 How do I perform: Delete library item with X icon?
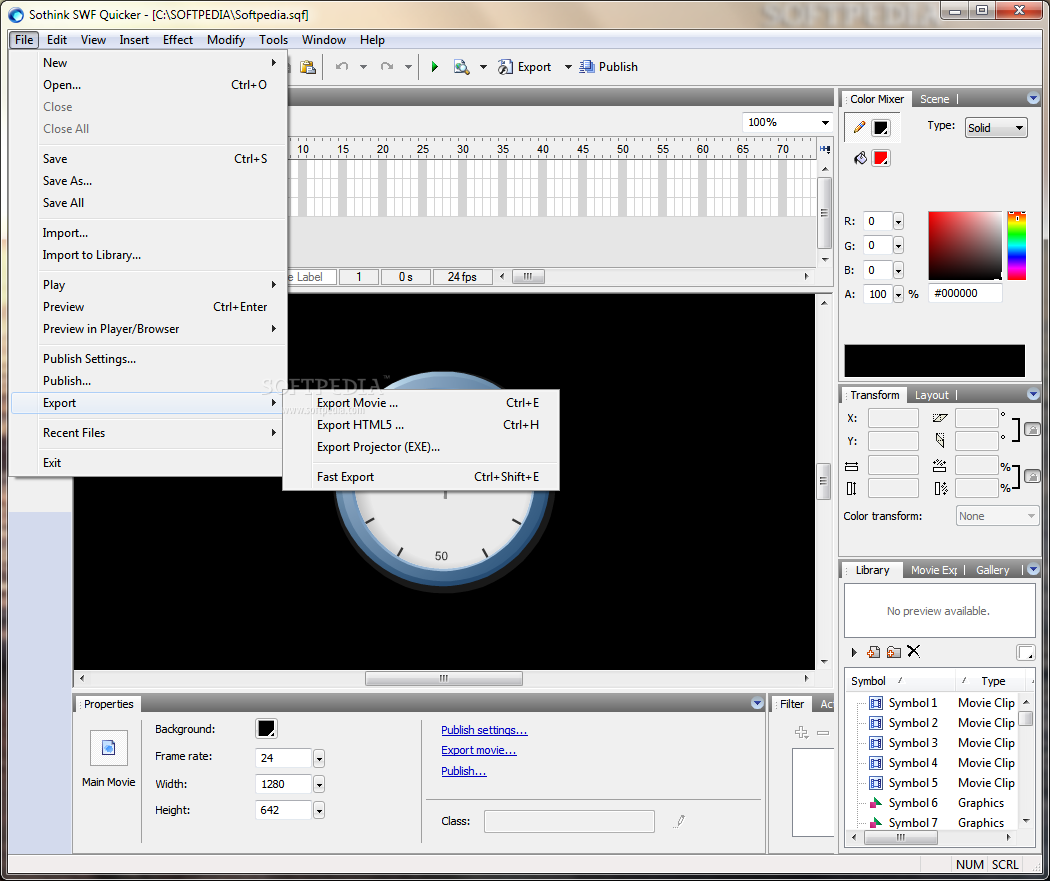[x=913, y=651]
